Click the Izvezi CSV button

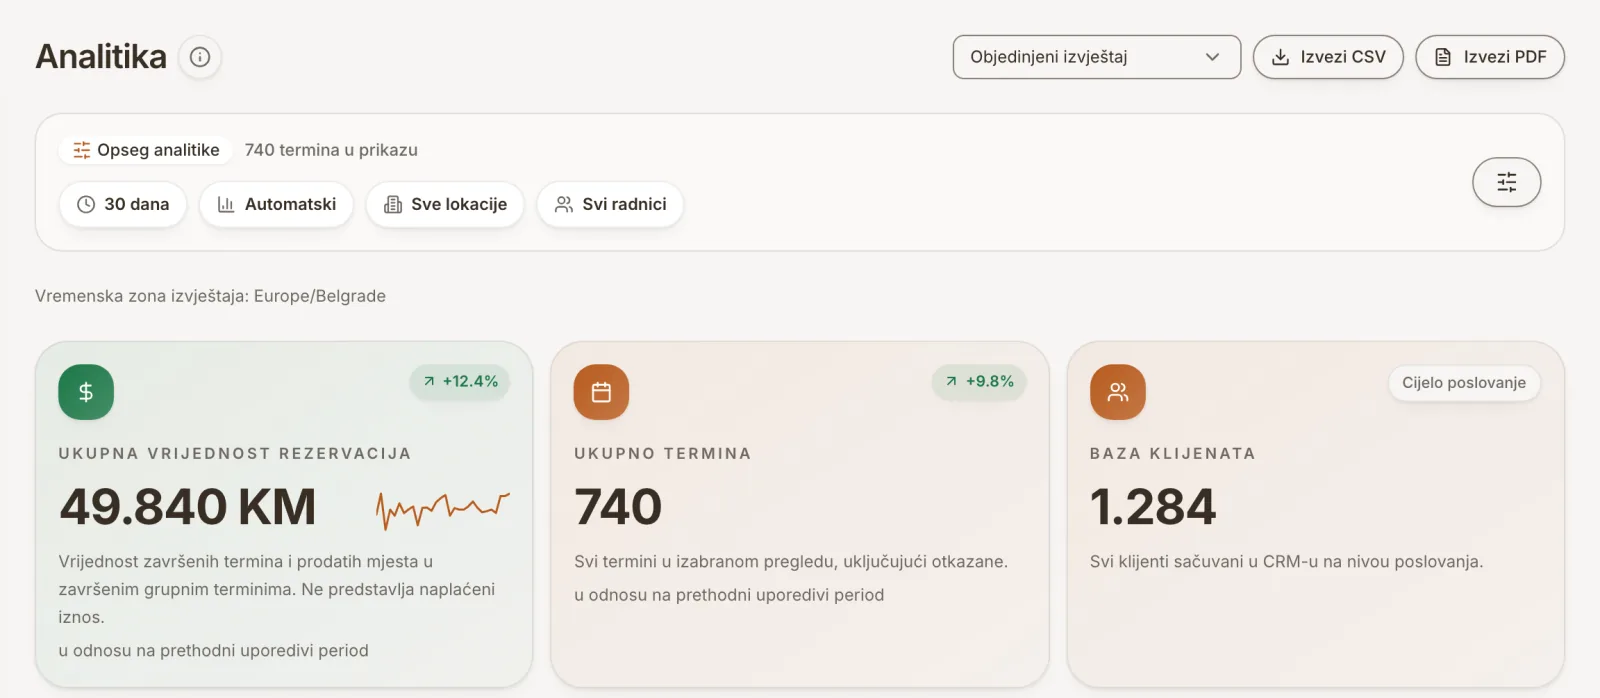pos(1328,57)
